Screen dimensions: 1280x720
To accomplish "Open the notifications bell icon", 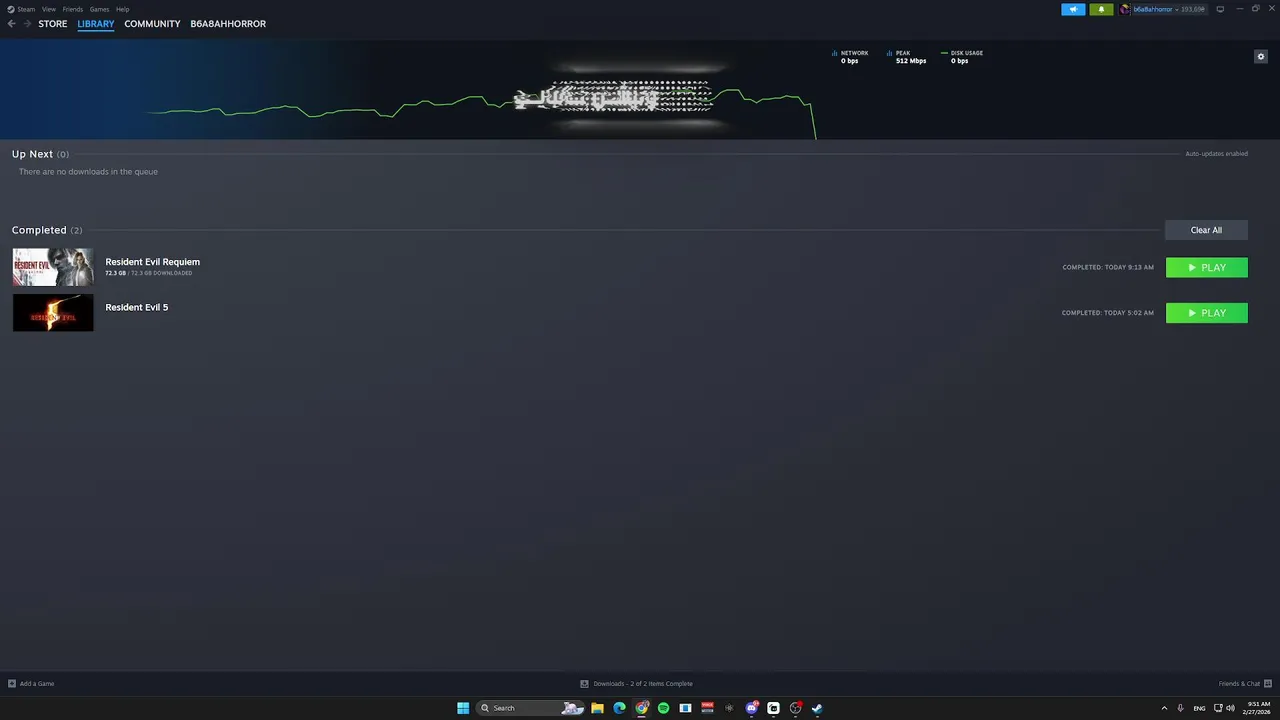I will 1101,9.
